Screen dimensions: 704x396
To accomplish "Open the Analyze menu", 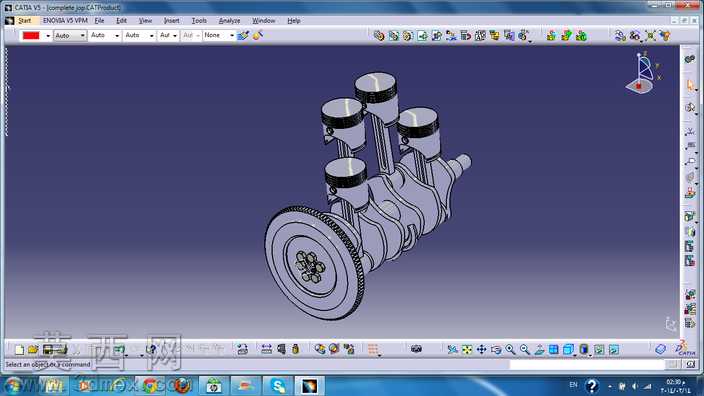I will tap(229, 21).
